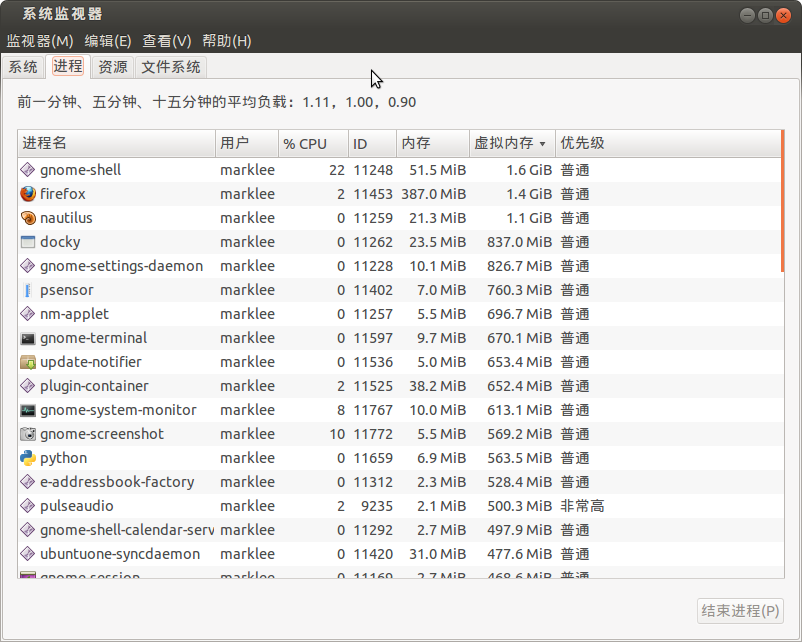Click the process list vertical scrollbar
Viewport: 802px width, 642px height.
(783, 202)
